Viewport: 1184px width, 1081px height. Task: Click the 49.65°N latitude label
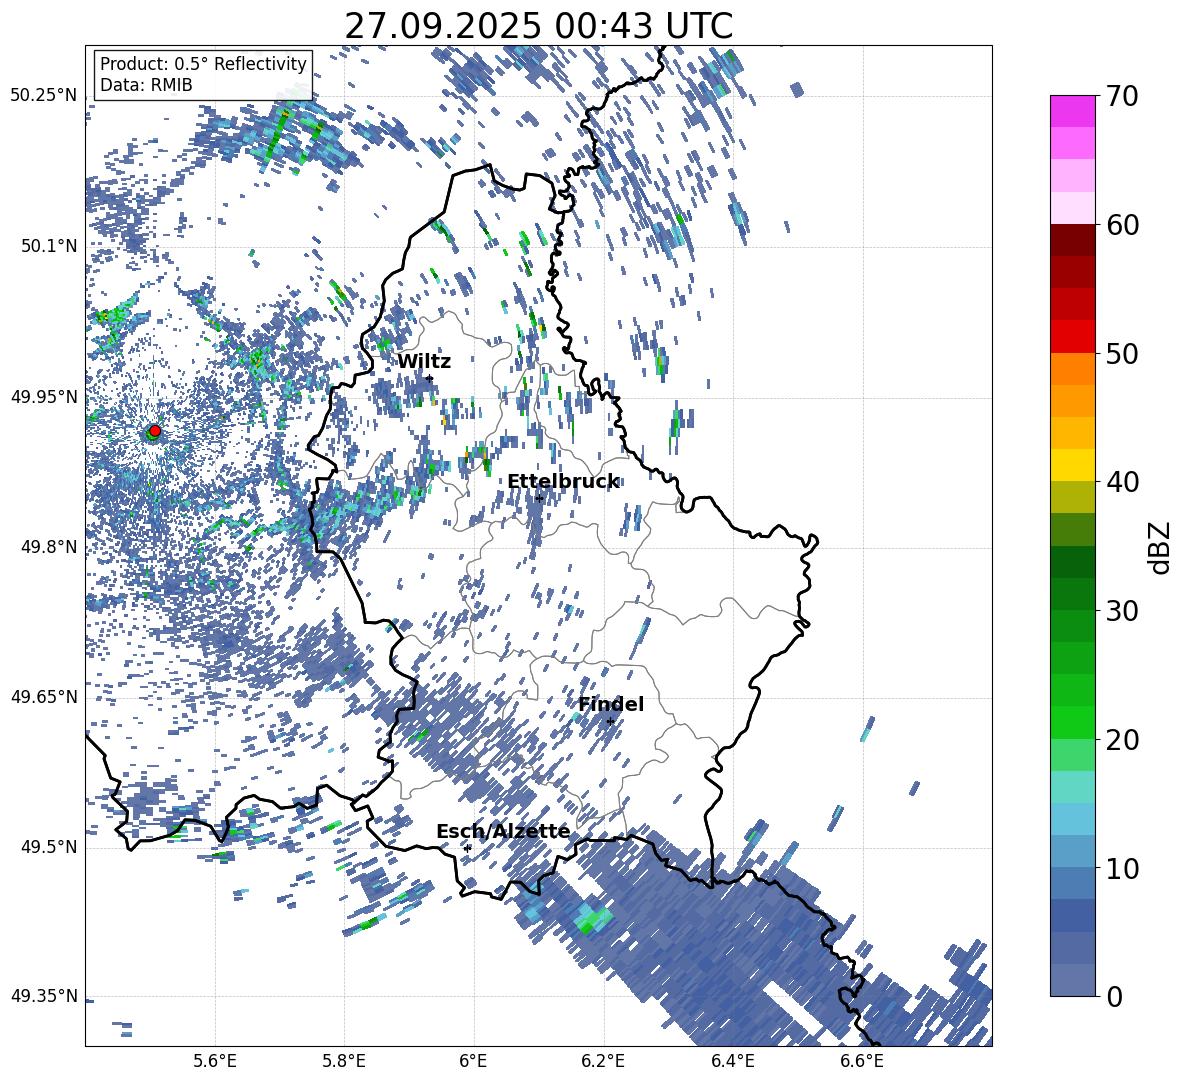[44, 697]
